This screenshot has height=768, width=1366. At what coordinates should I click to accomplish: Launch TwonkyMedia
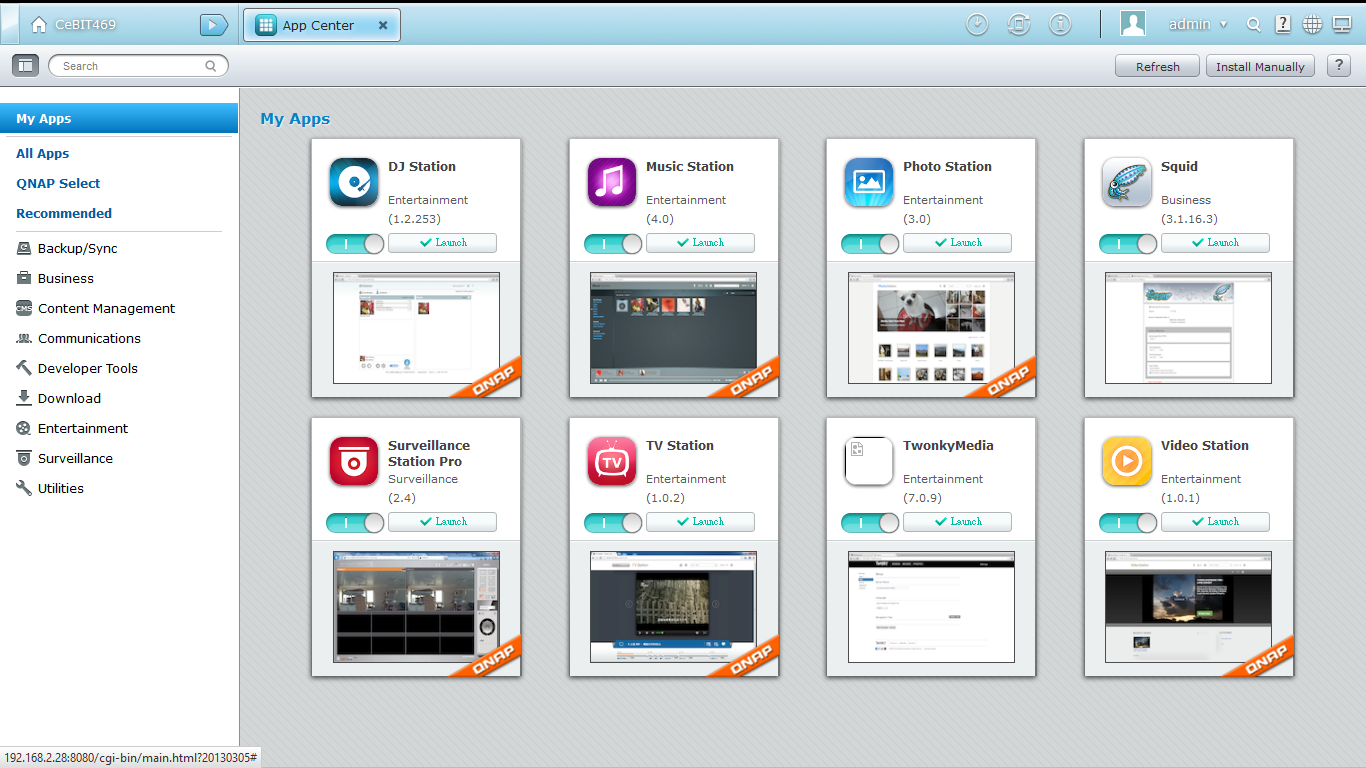[957, 522]
